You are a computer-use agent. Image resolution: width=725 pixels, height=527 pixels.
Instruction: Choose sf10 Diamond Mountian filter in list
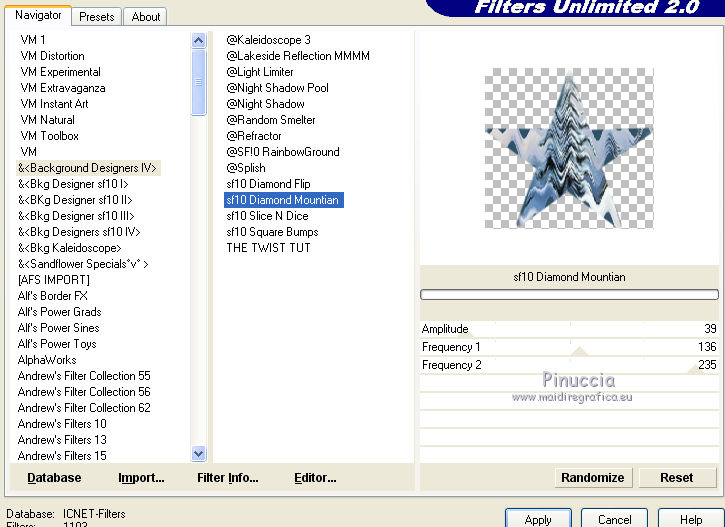[x=284, y=200]
